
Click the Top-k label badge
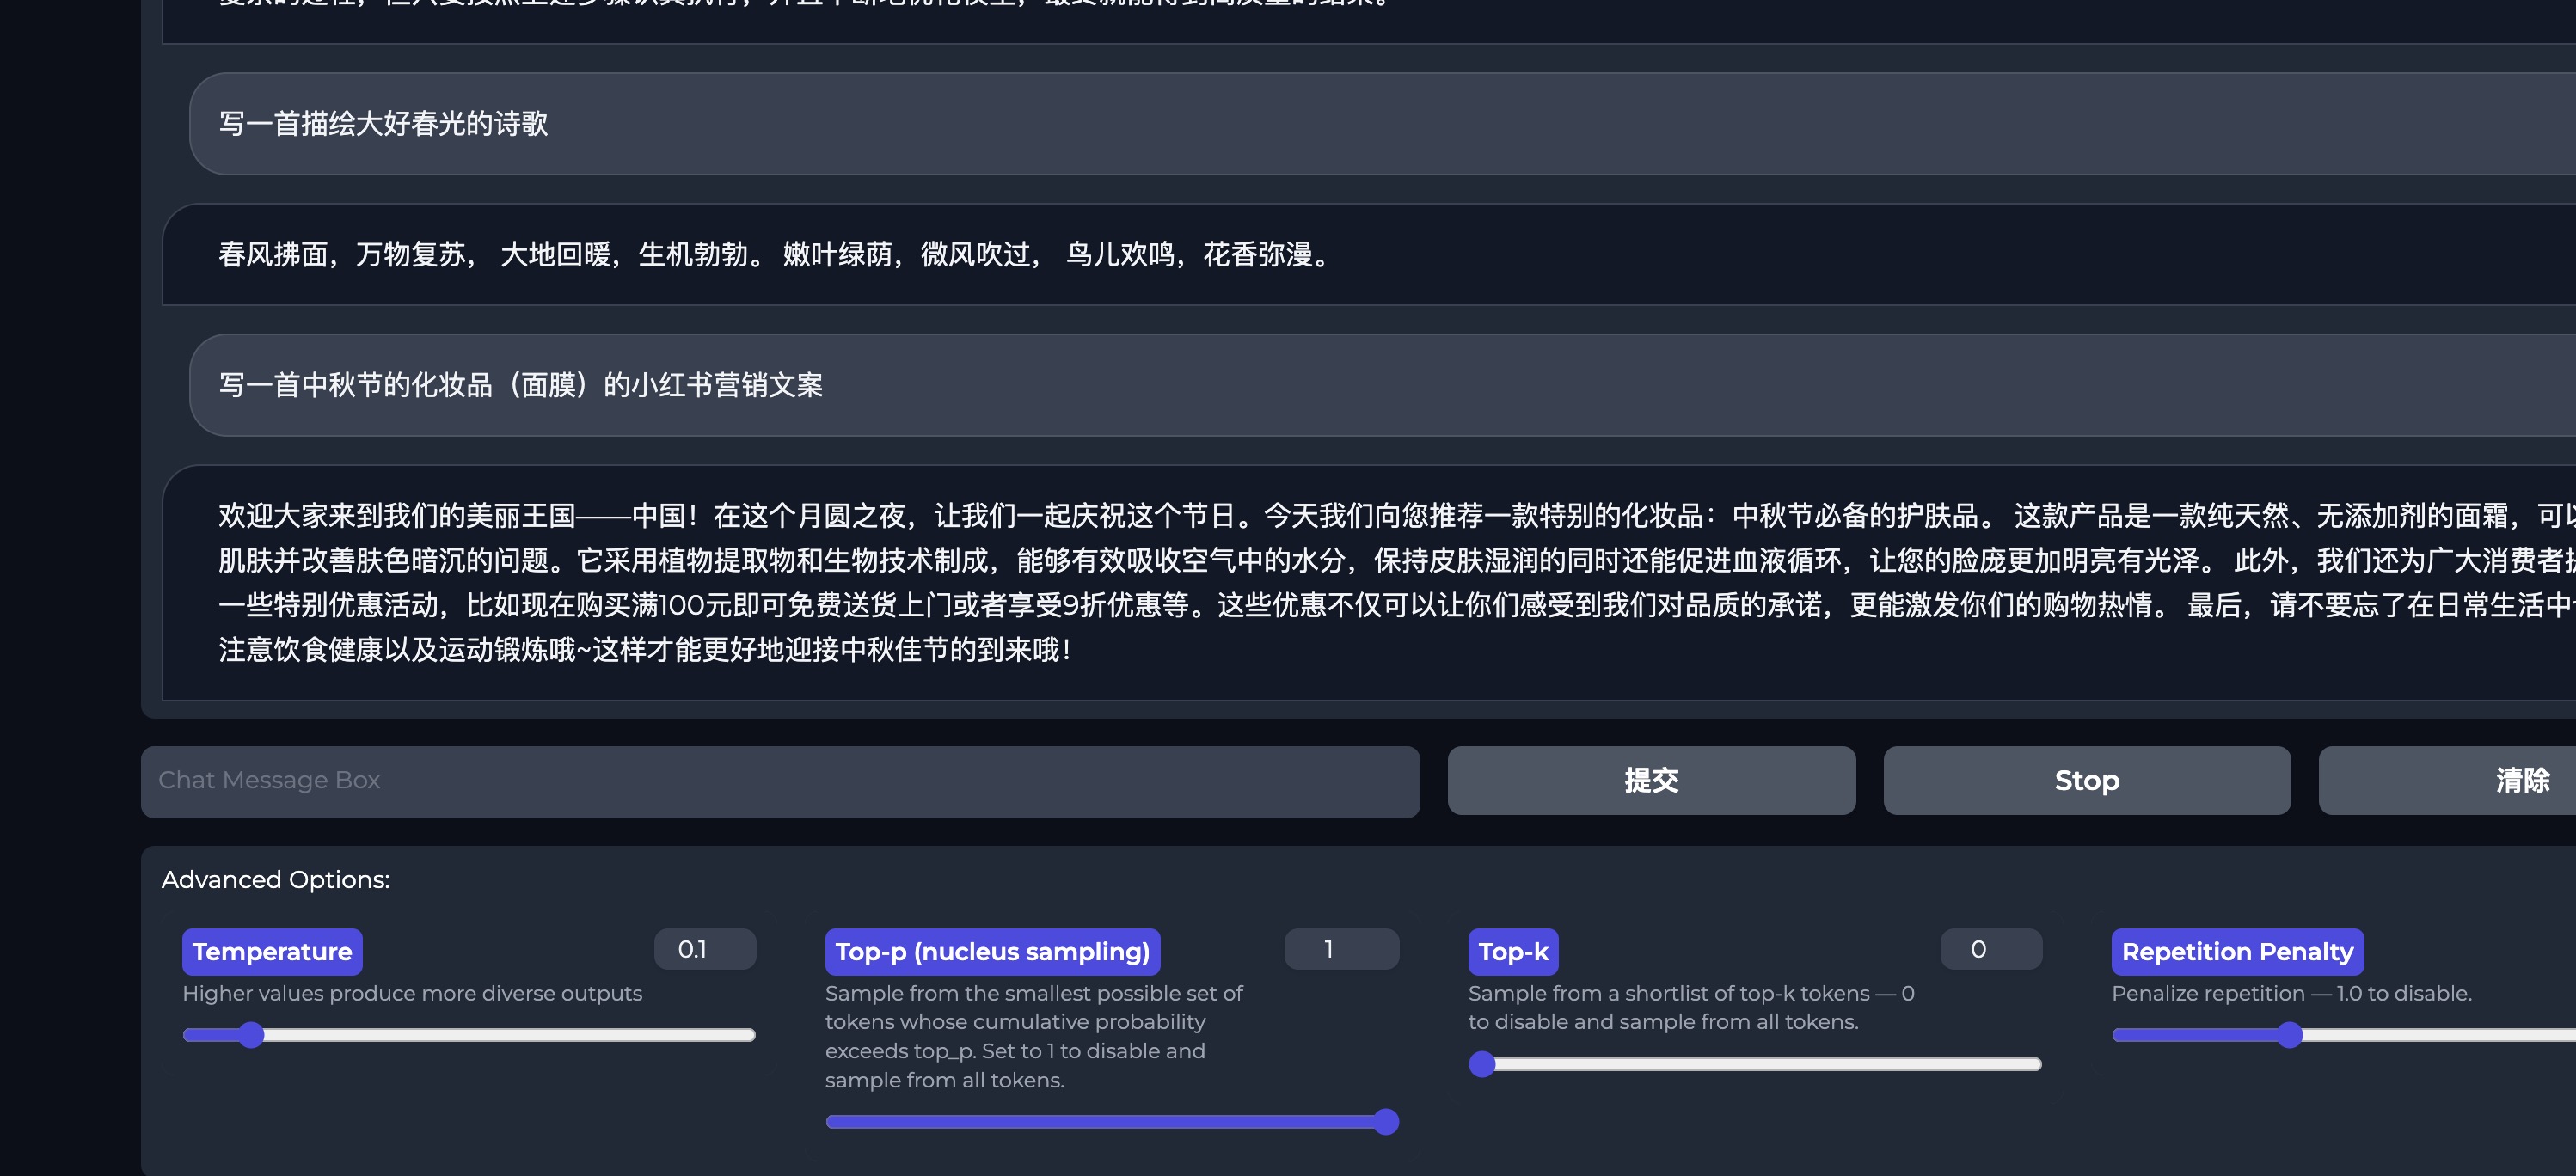1512,952
